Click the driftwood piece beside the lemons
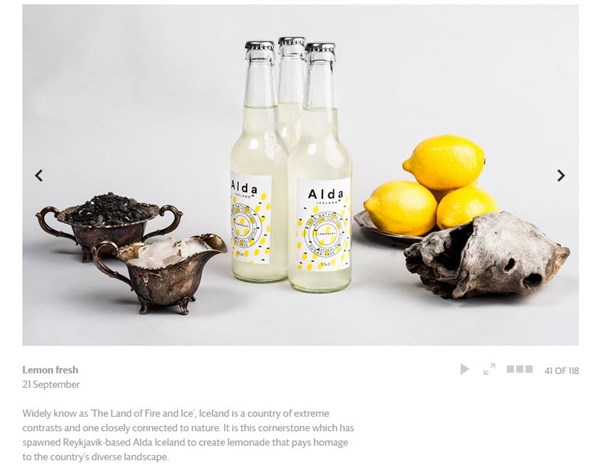 click(x=487, y=256)
